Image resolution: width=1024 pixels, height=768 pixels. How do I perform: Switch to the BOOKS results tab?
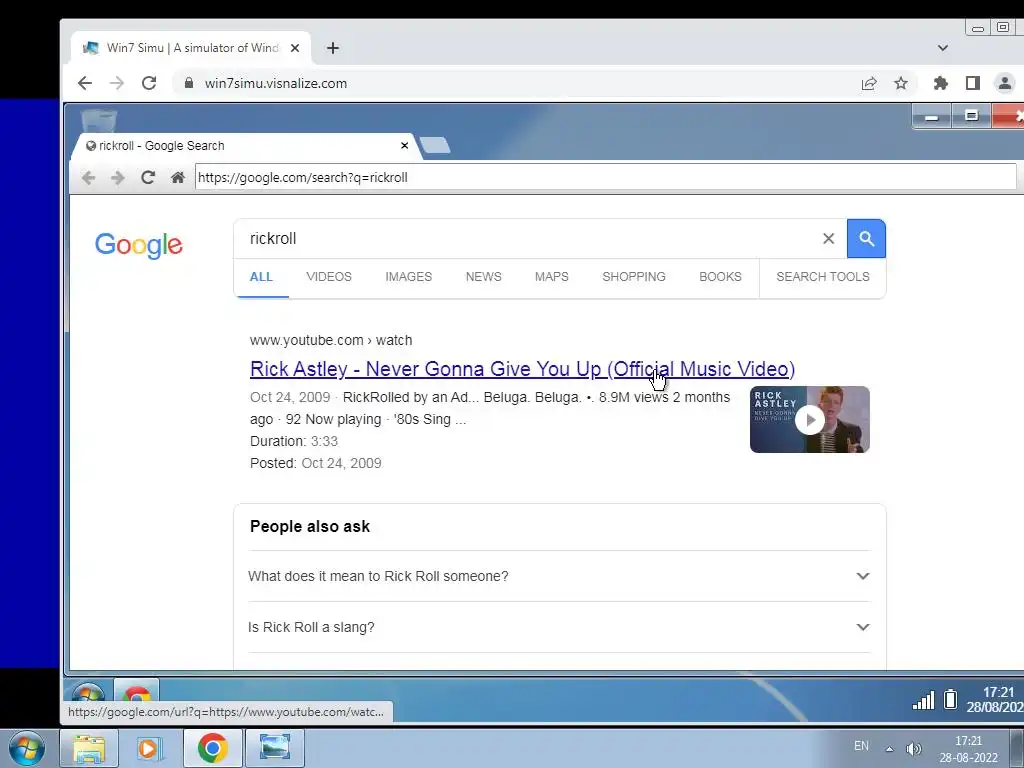(x=720, y=277)
